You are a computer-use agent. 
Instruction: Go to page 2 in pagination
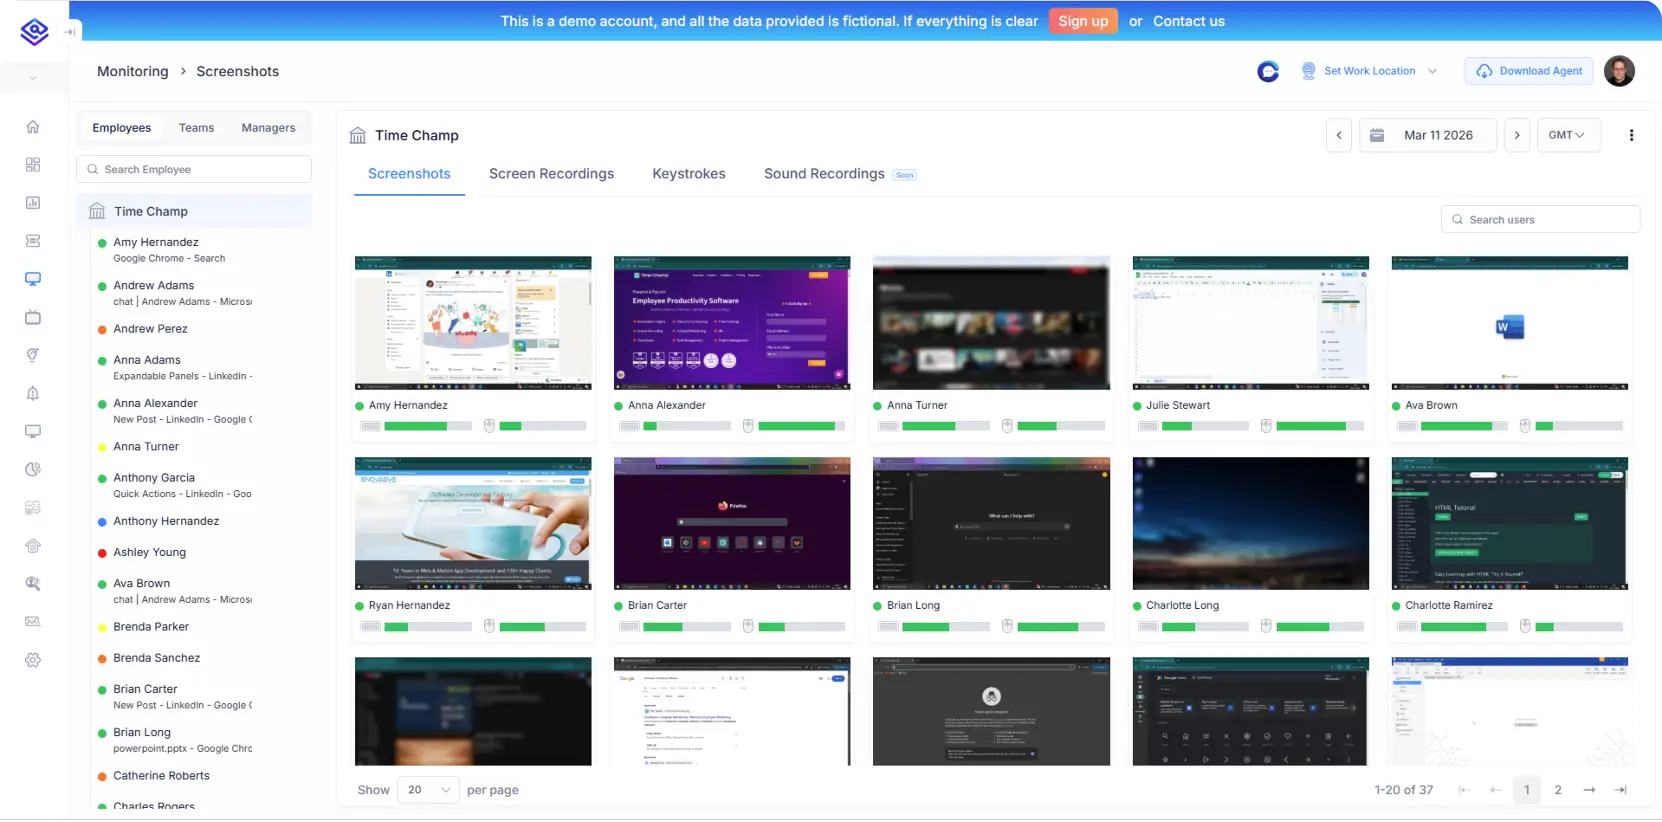pyautogui.click(x=1558, y=790)
